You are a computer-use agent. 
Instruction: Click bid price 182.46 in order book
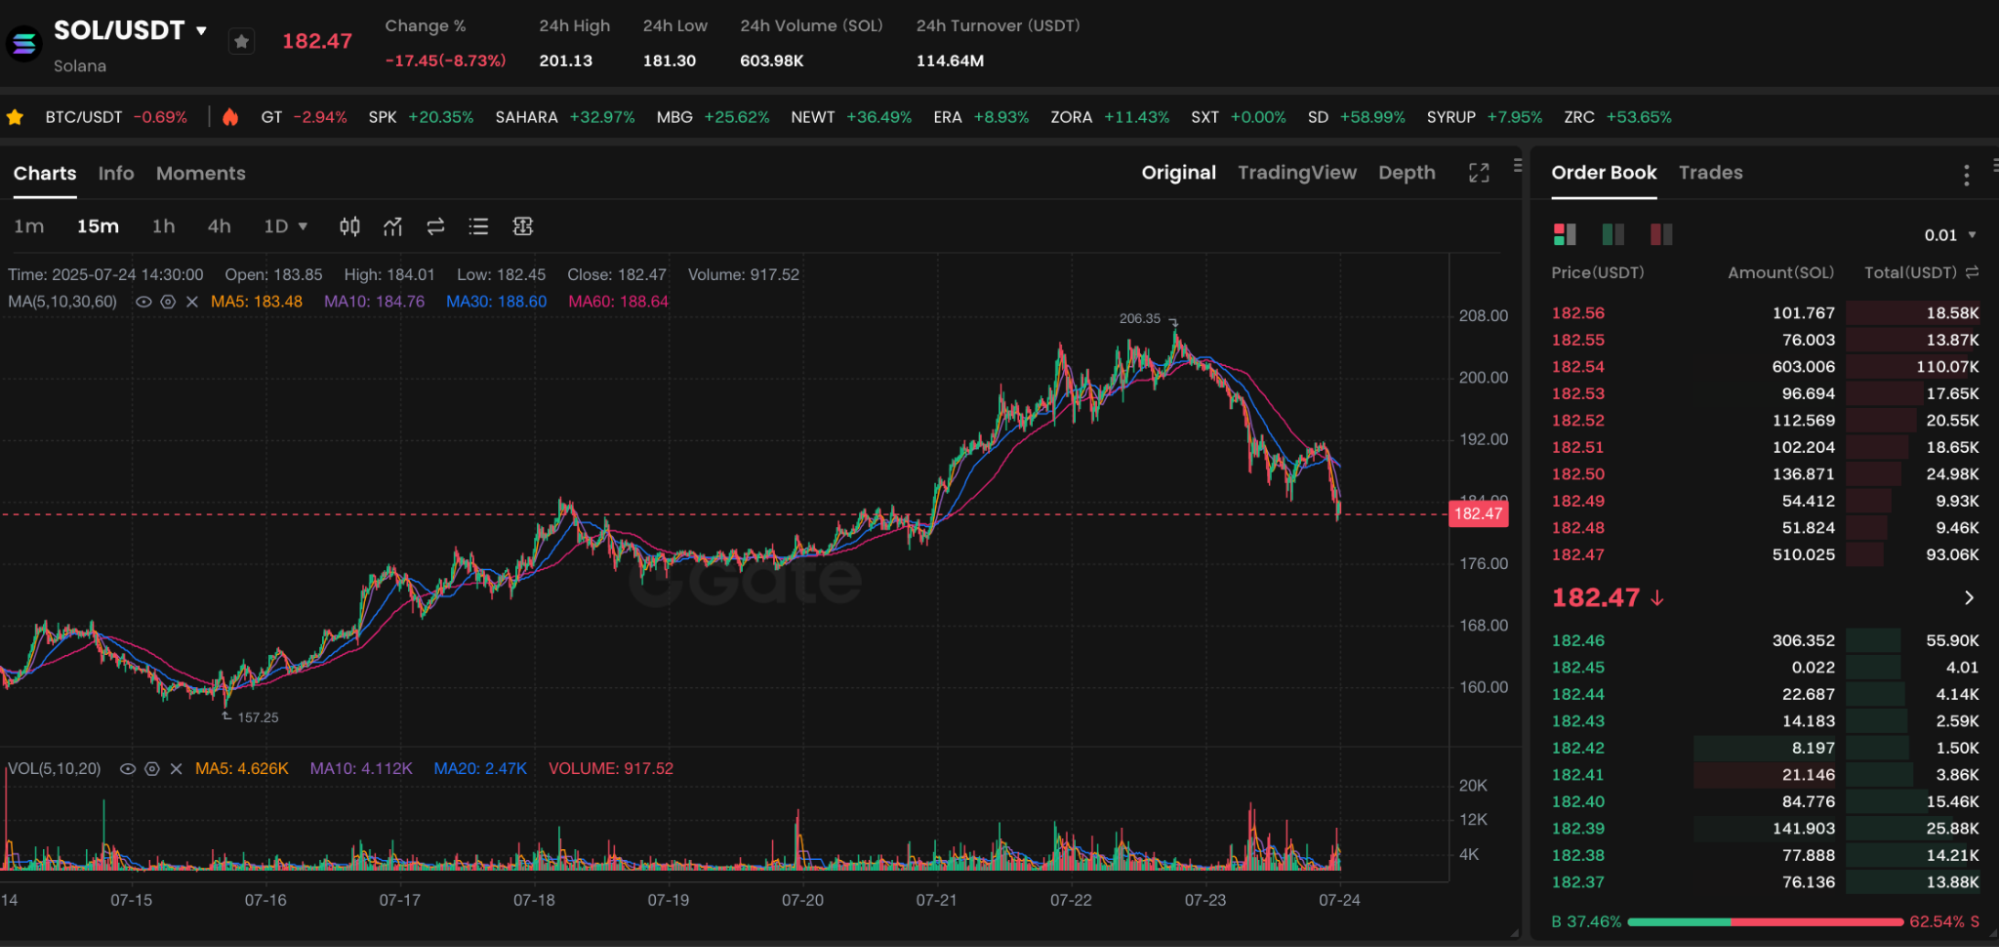pyautogui.click(x=1578, y=641)
